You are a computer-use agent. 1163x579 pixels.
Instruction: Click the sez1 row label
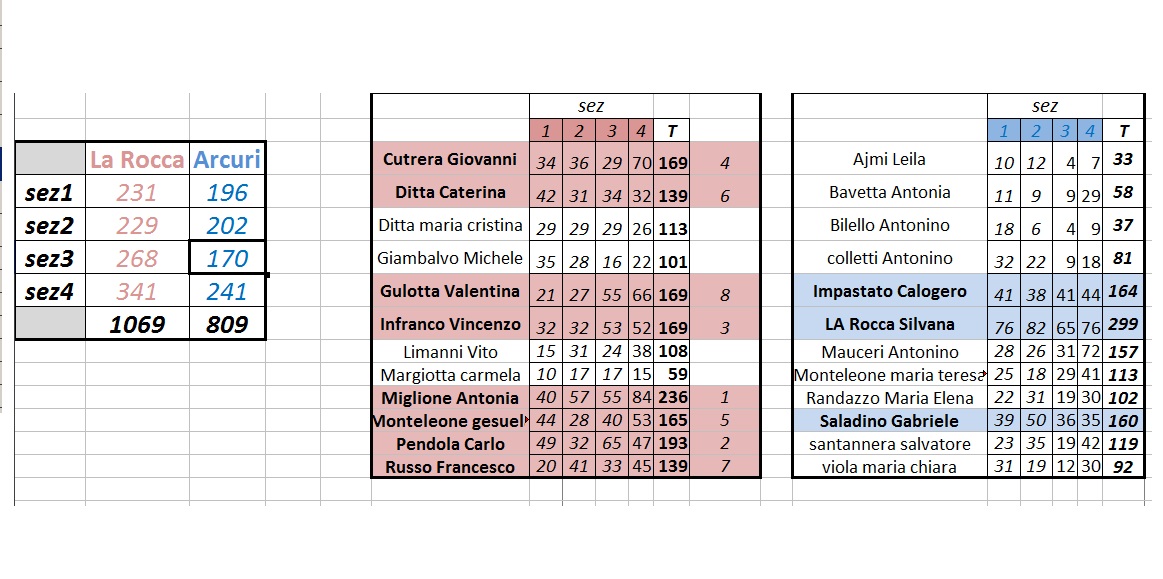(50, 192)
